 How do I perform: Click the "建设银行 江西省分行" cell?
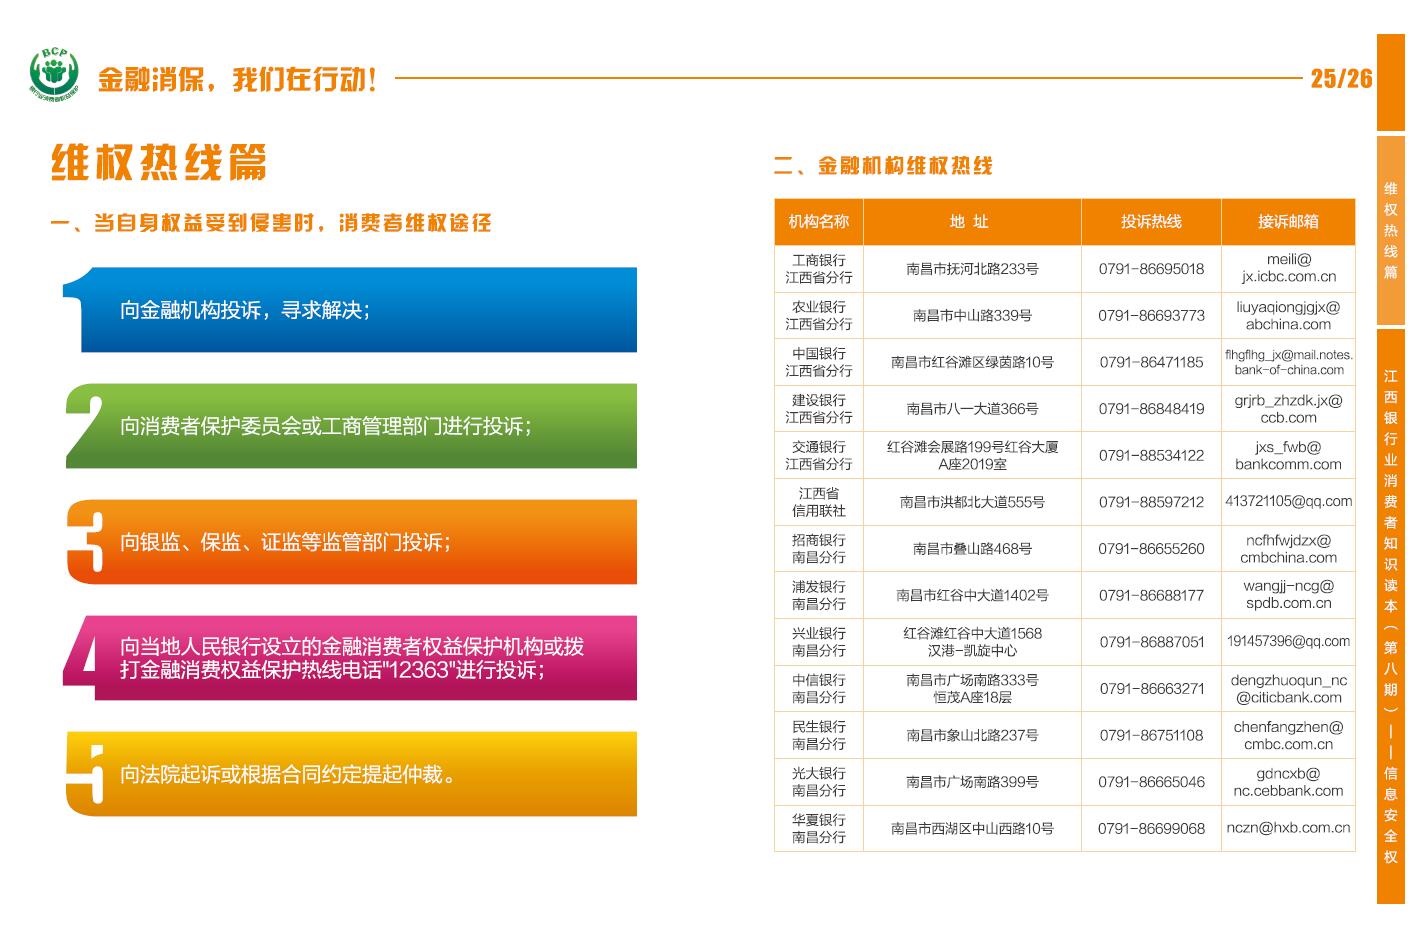tap(819, 409)
